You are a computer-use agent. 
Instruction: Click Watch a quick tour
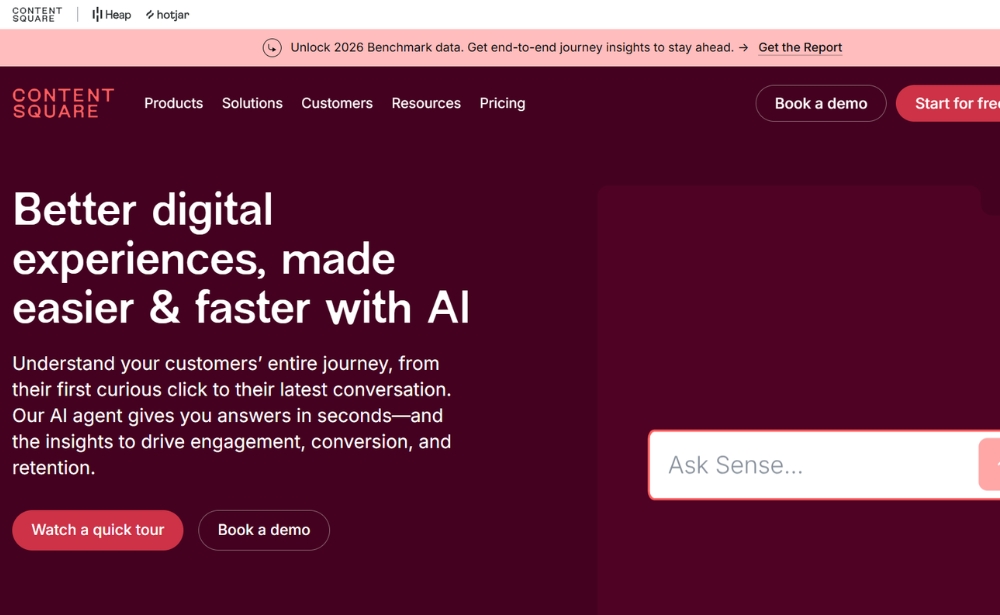coord(97,530)
